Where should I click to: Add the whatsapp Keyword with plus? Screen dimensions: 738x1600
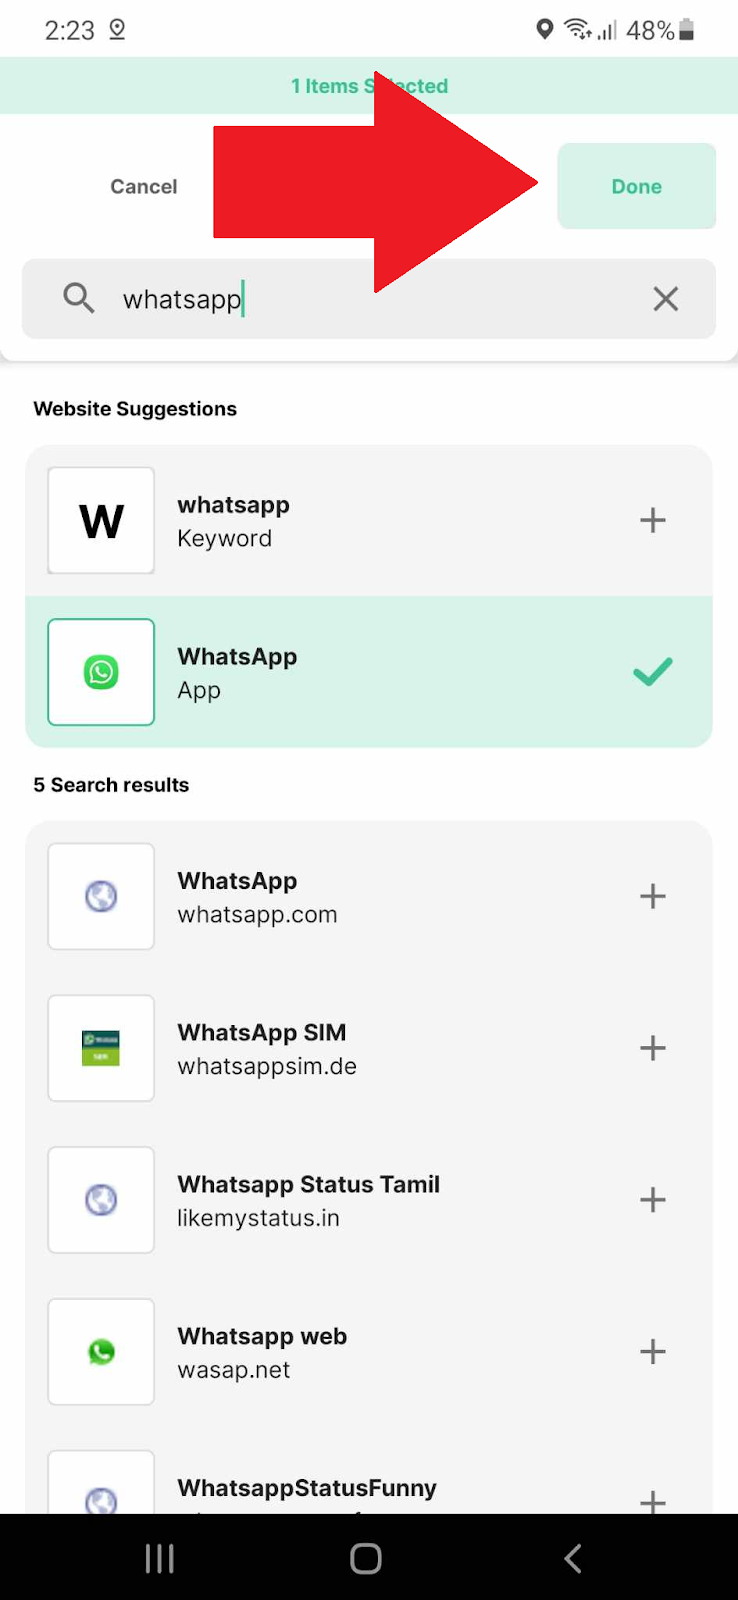point(652,520)
